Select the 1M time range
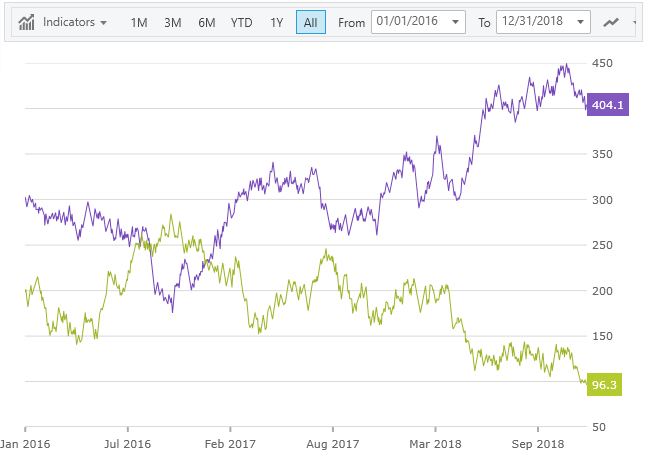The height and width of the screenshot is (468, 649). coord(139,22)
